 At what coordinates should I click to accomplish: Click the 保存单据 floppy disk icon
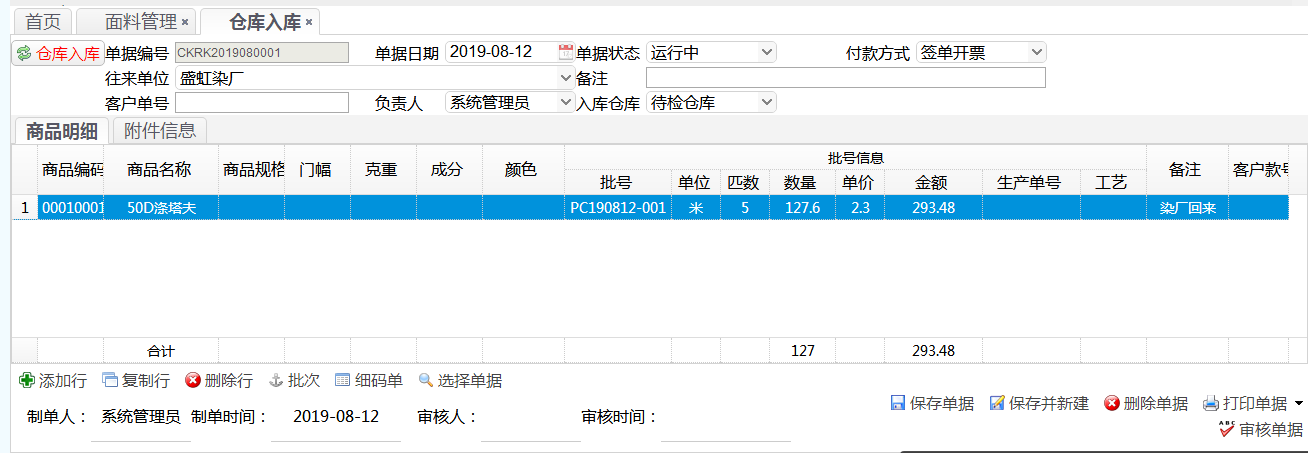tap(897, 403)
